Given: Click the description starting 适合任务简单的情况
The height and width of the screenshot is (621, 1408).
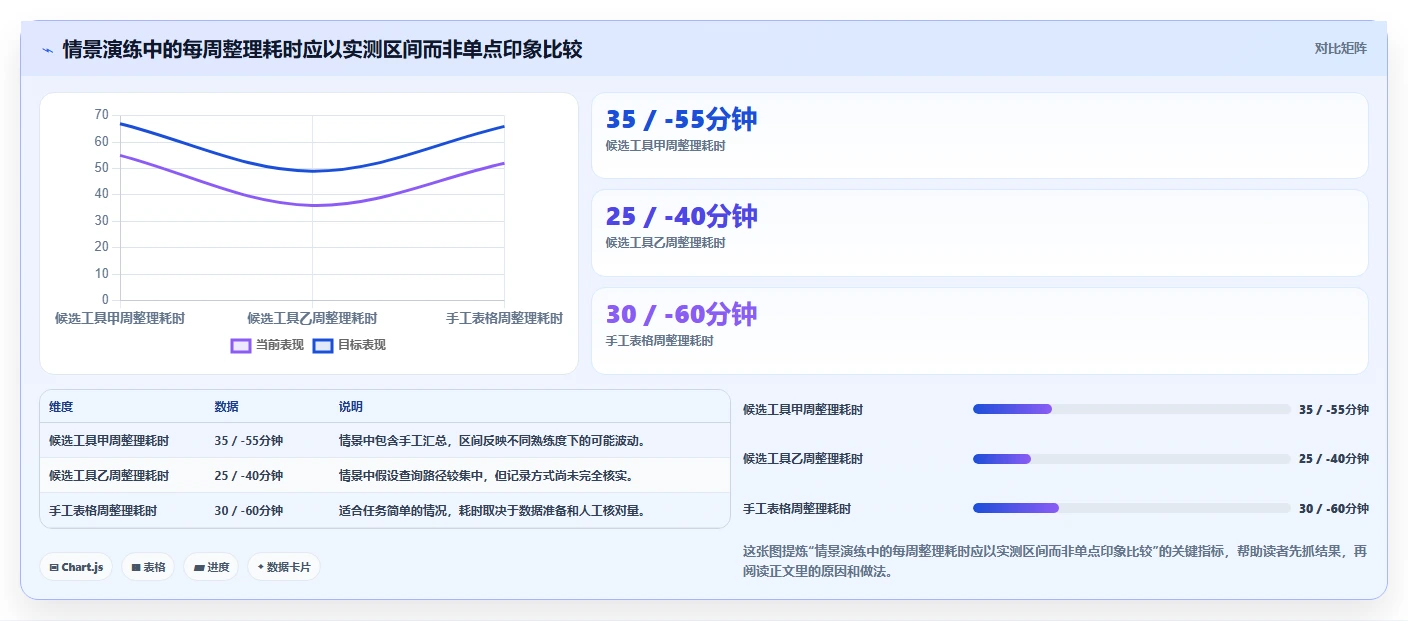Looking at the screenshot, I should [x=492, y=511].
